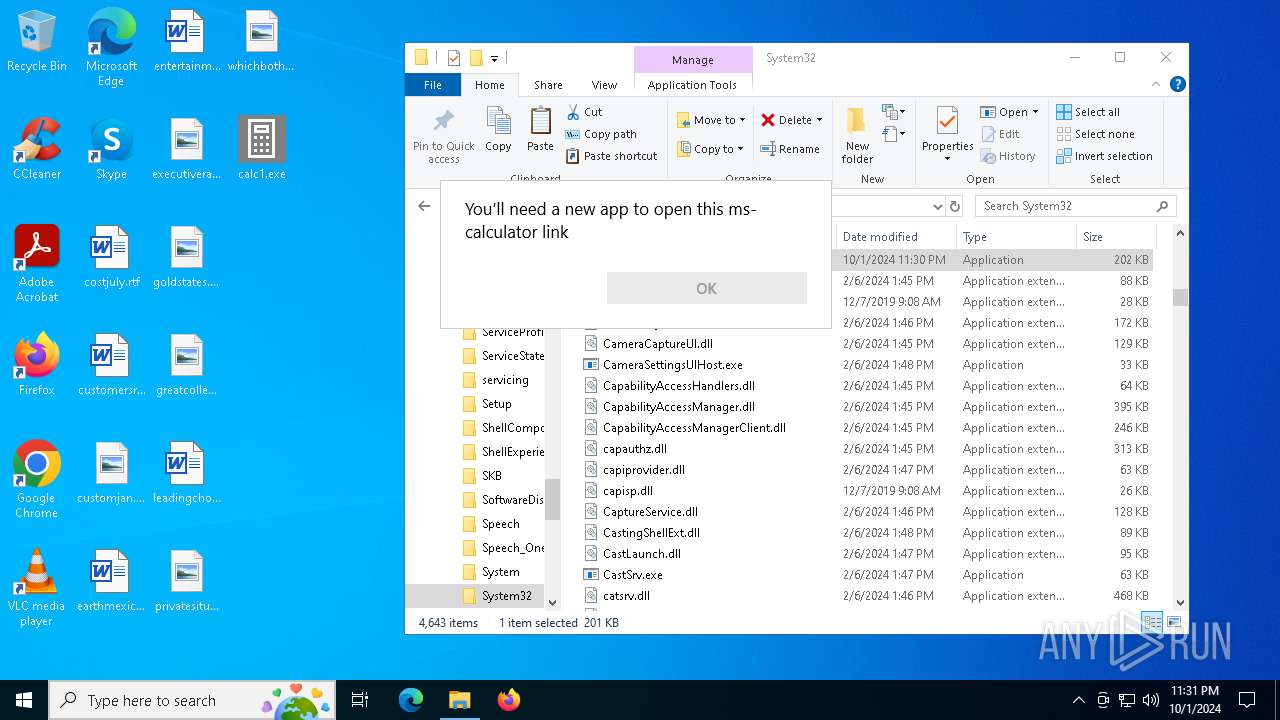Image resolution: width=1280 pixels, height=720 pixels.
Task: Select CameraCaptureUI.dll file
Action: 658,344
